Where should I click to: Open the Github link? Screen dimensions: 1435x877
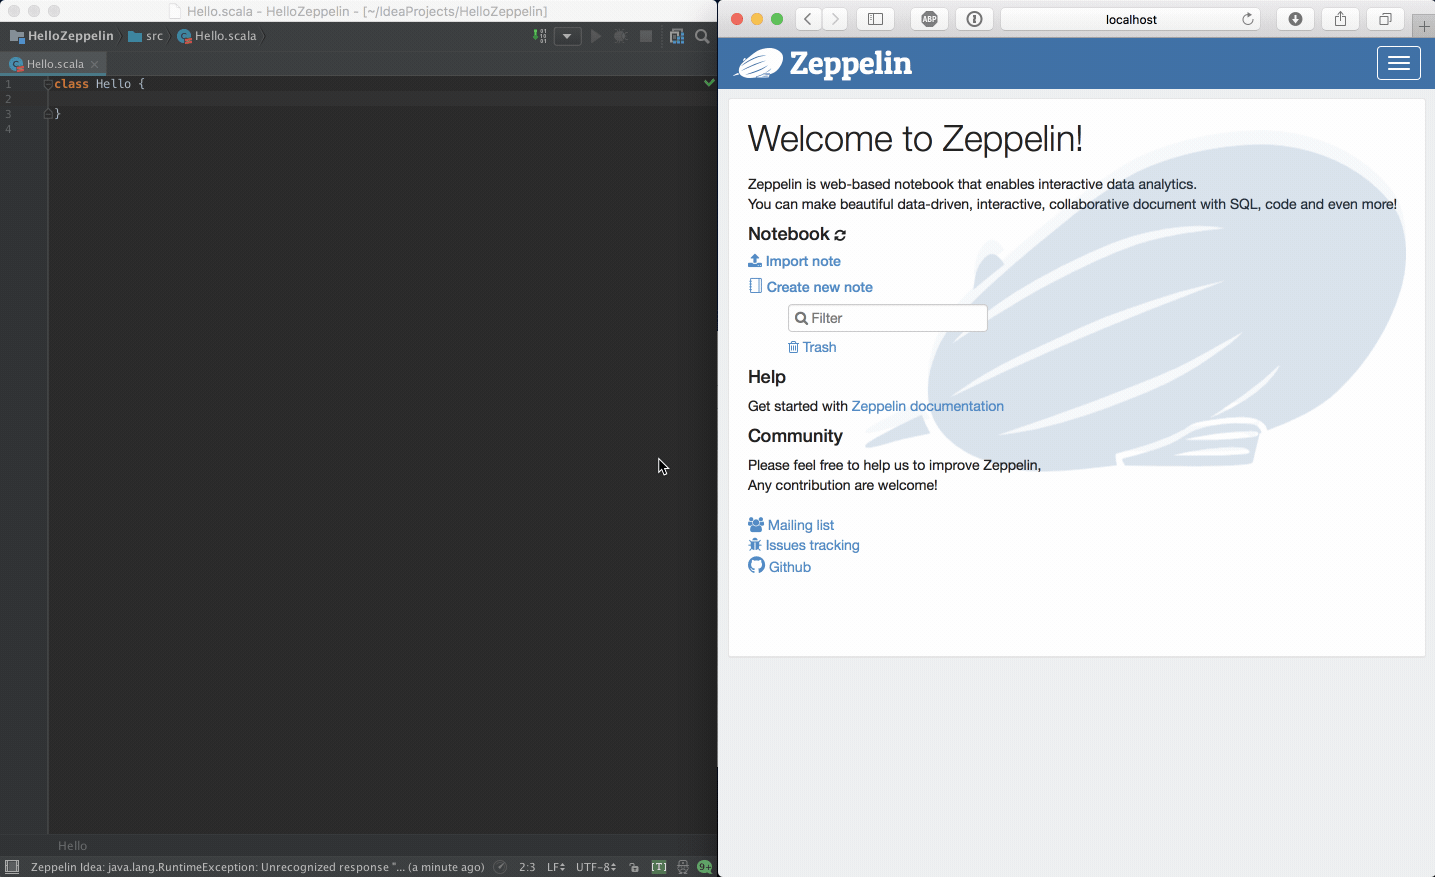[x=780, y=566]
